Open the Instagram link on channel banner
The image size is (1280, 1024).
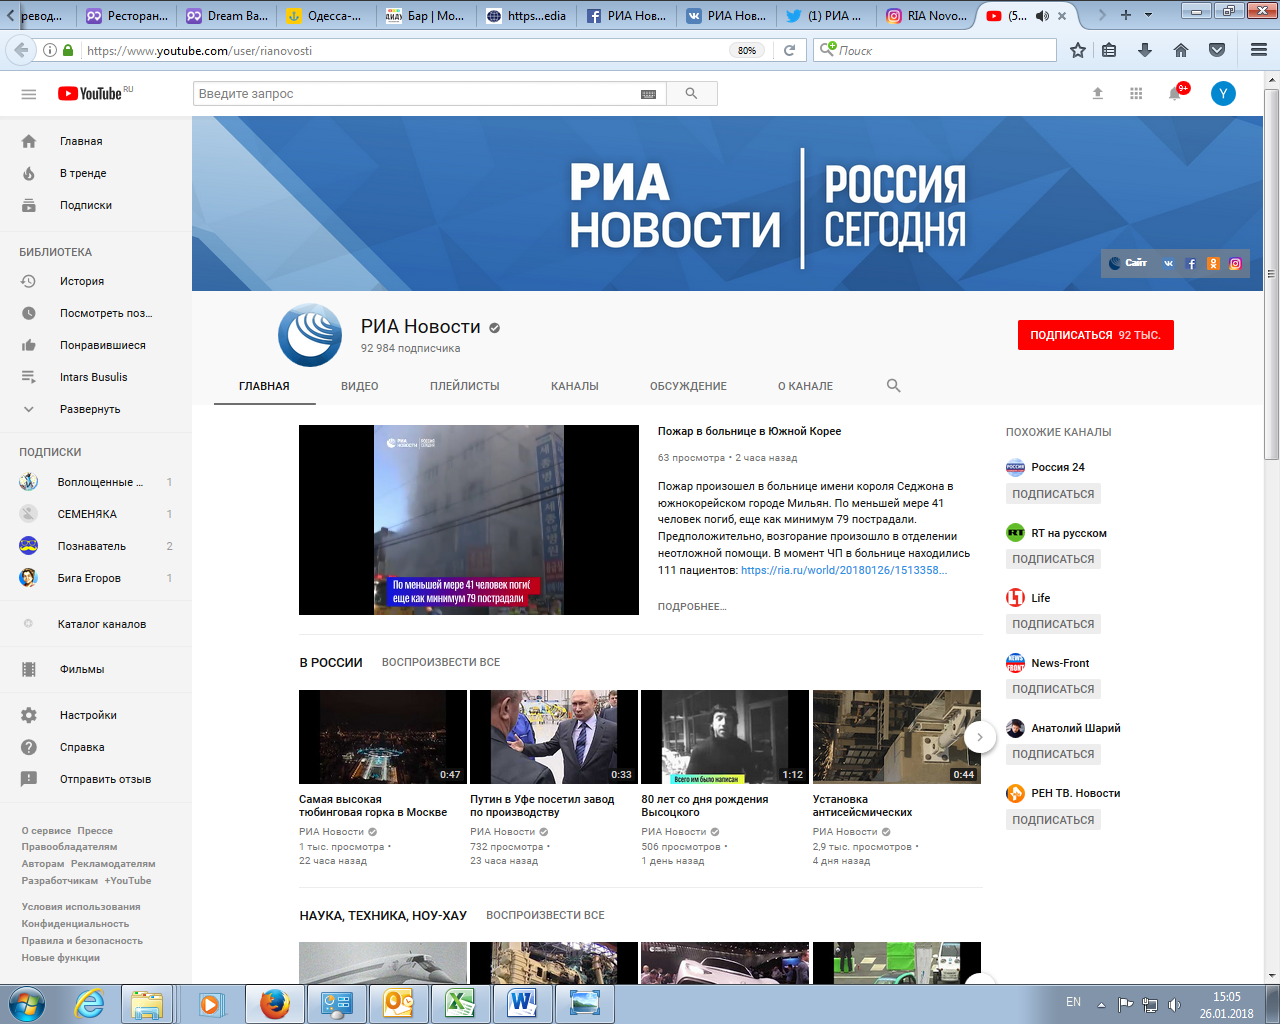pyautogui.click(x=1235, y=264)
